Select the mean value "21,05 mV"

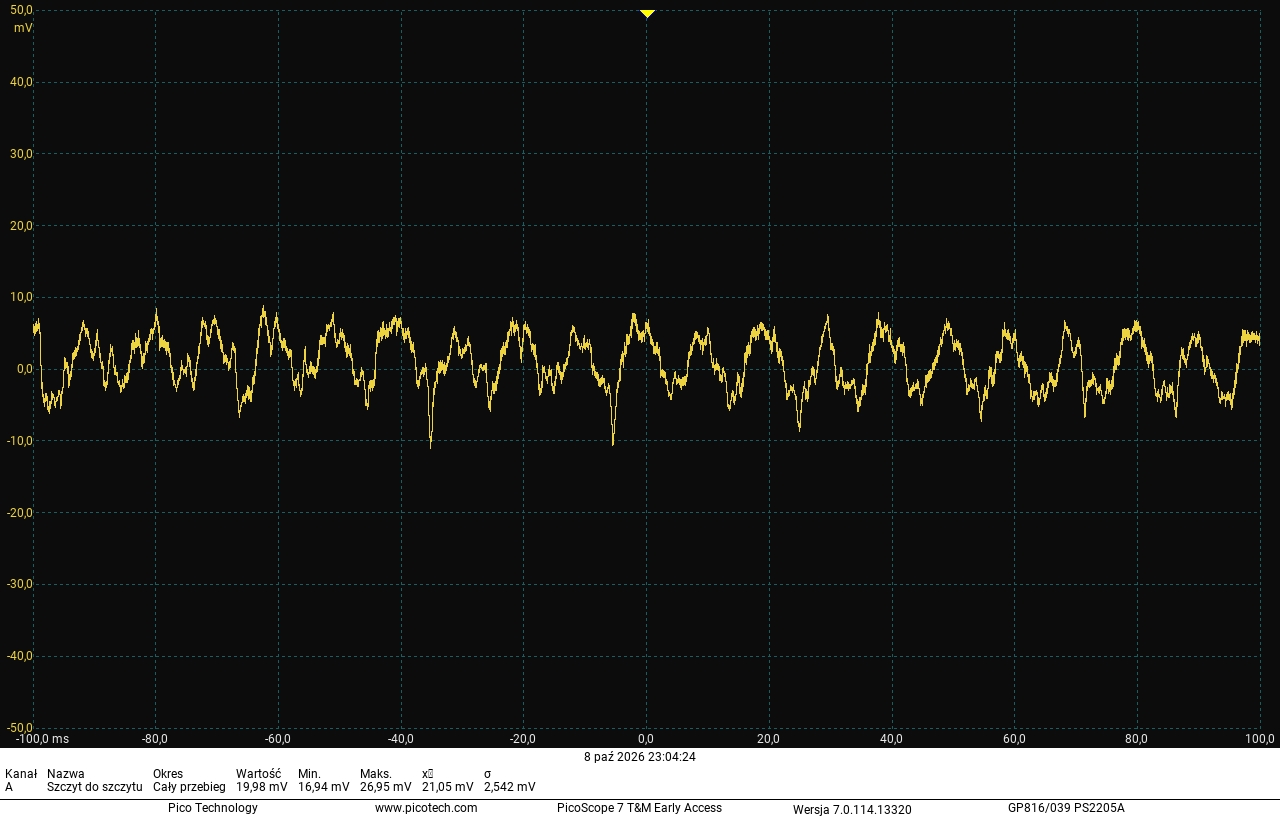[448, 787]
